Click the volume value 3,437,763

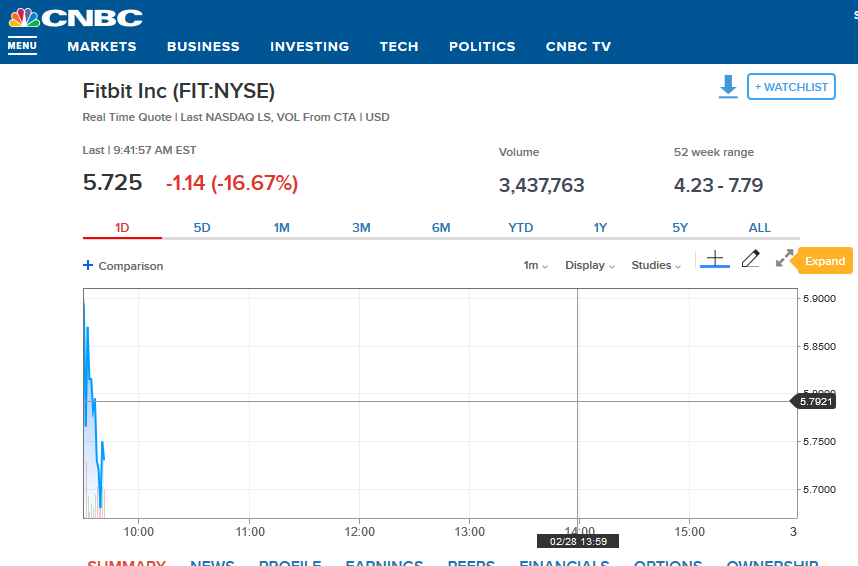[541, 186]
